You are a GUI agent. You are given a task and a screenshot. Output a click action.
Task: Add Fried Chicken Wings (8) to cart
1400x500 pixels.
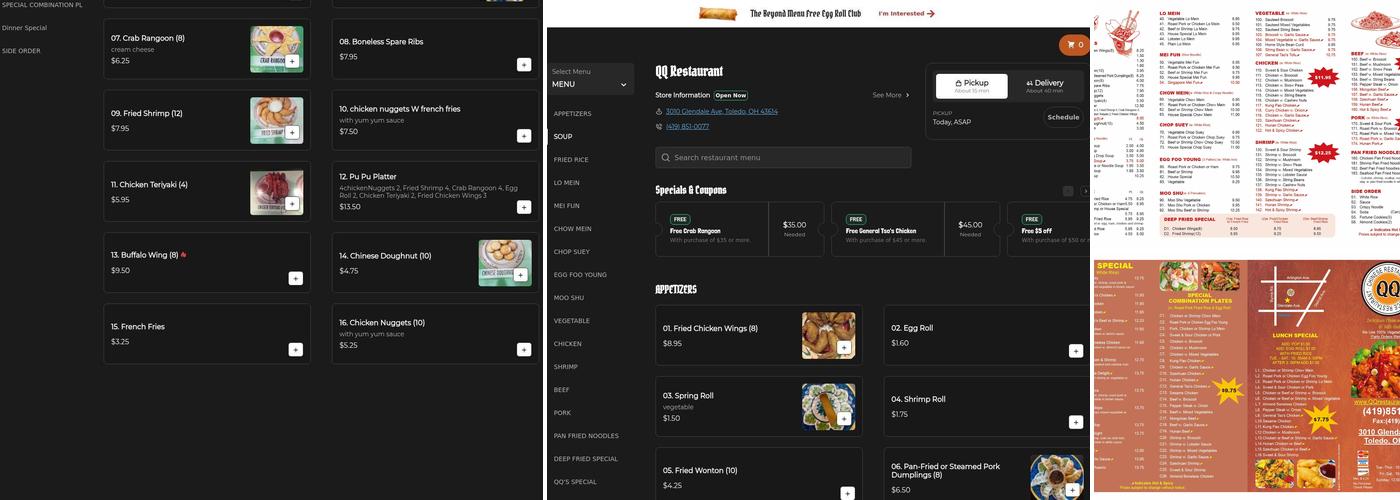[x=844, y=348]
